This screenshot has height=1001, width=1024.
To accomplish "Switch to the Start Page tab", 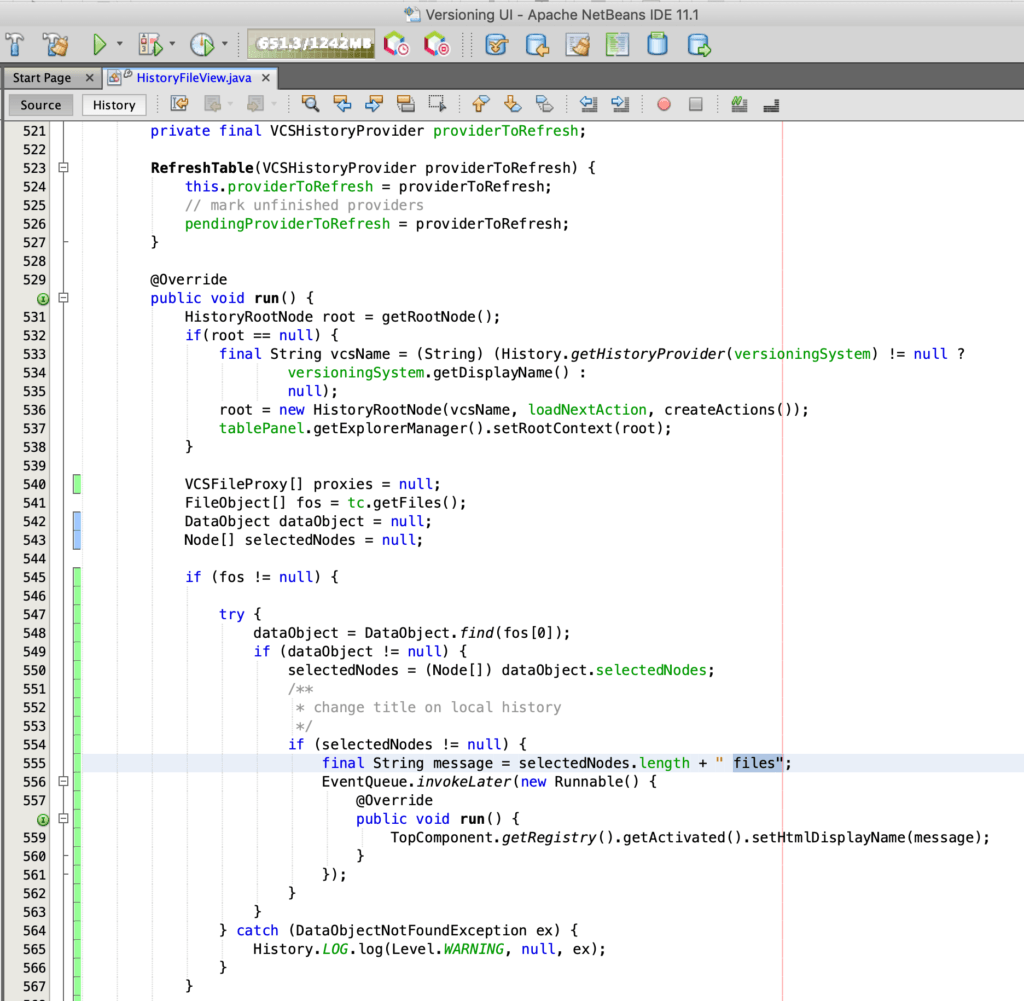I will pyautogui.click(x=42, y=78).
